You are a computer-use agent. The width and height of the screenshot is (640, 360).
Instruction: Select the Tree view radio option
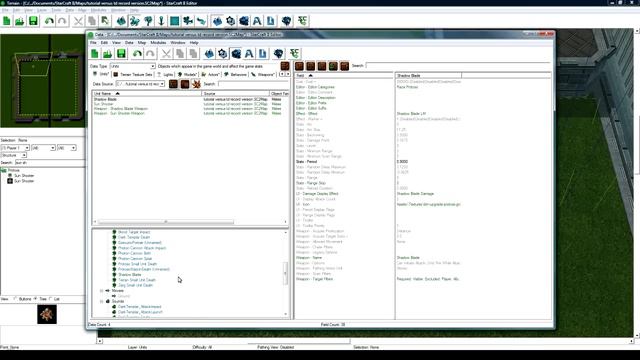pos(36,299)
